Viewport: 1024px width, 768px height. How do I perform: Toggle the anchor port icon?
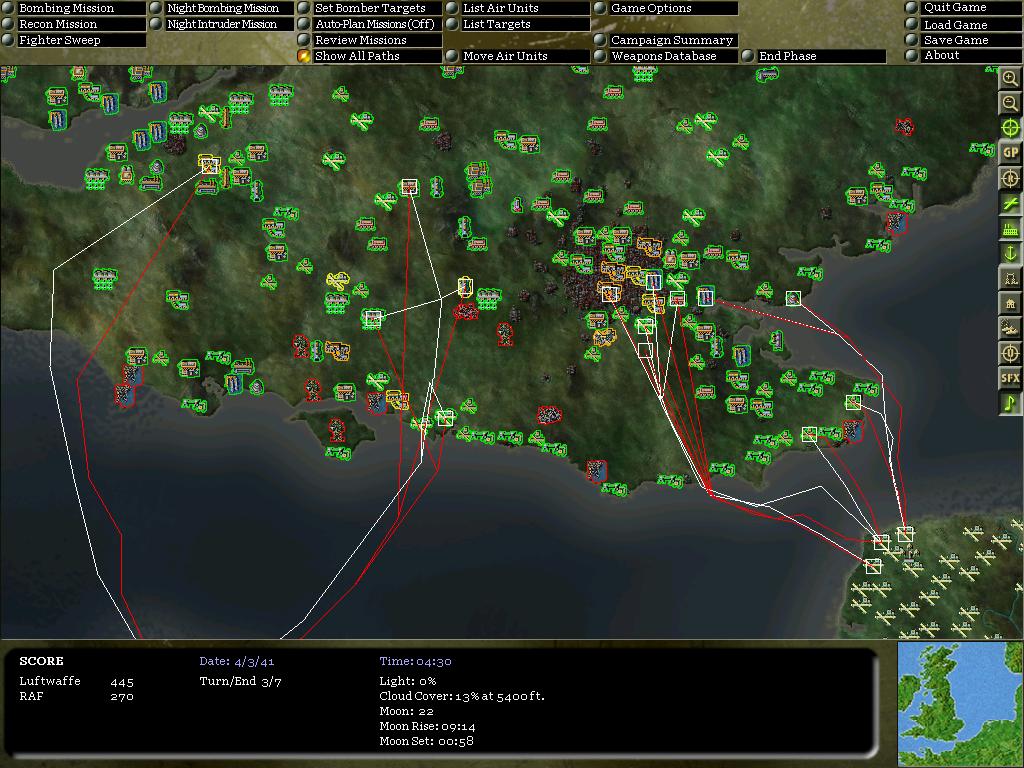pos(1010,253)
